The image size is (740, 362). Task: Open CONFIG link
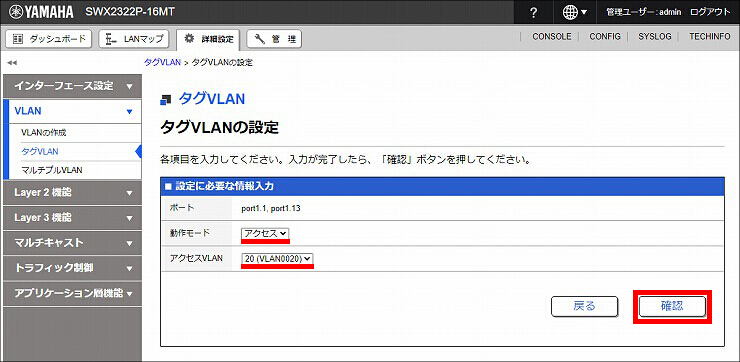pos(605,37)
